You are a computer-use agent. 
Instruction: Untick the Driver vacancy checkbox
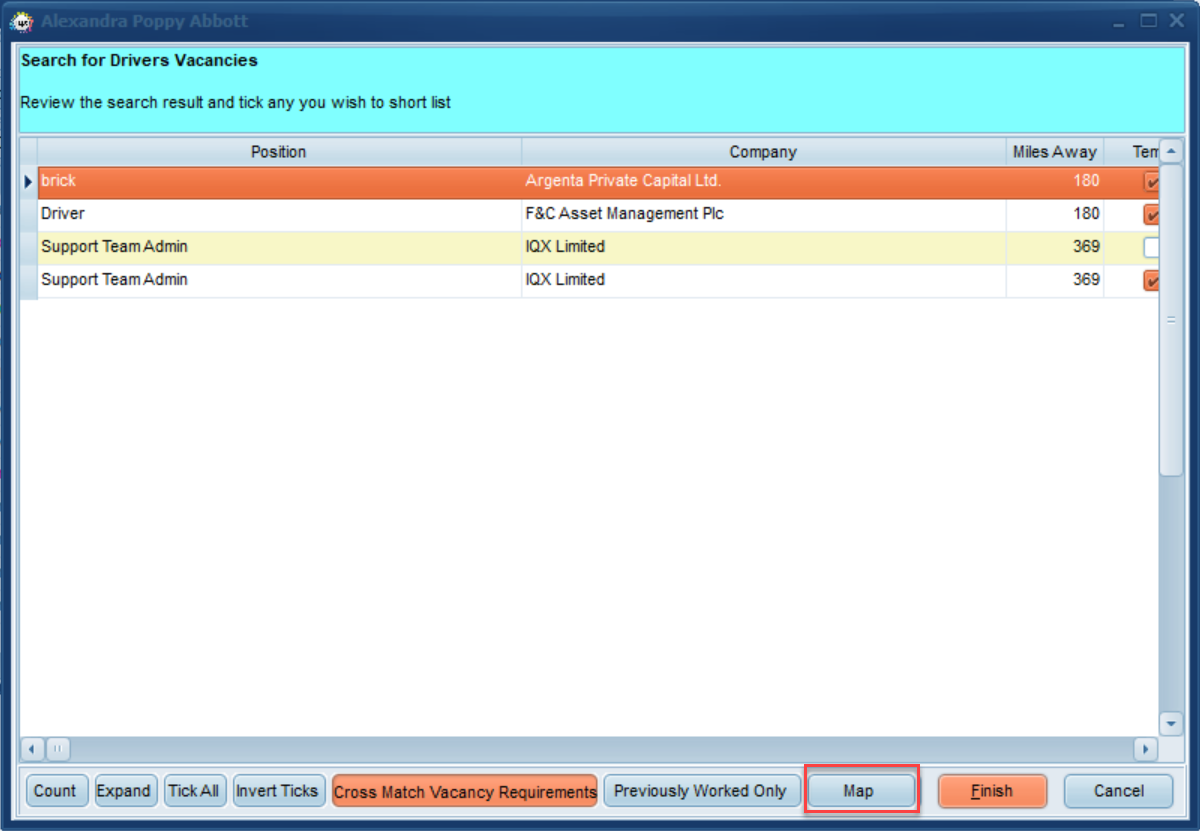pos(1151,214)
